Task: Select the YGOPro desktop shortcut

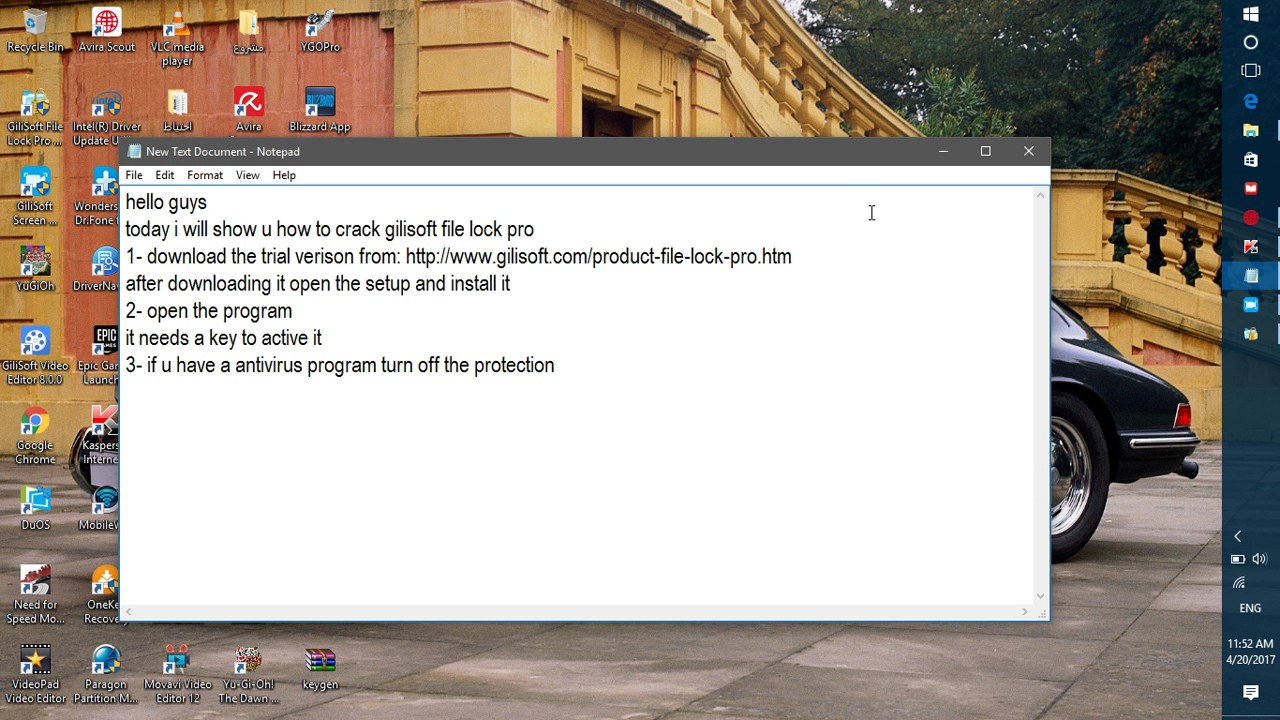Action: coord(320,30)
